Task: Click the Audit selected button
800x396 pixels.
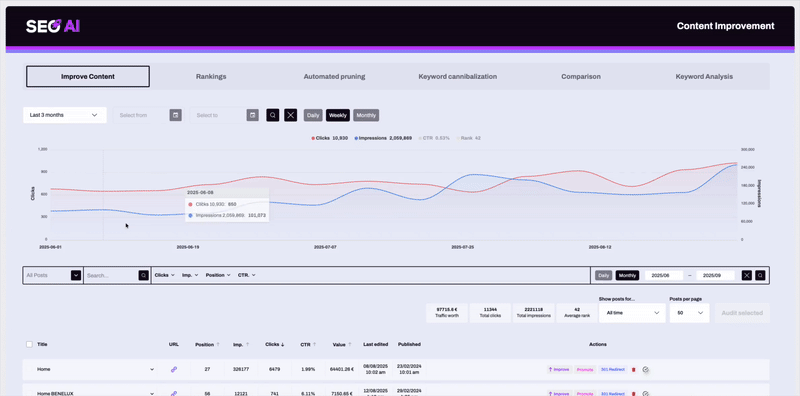Action: 742,313
